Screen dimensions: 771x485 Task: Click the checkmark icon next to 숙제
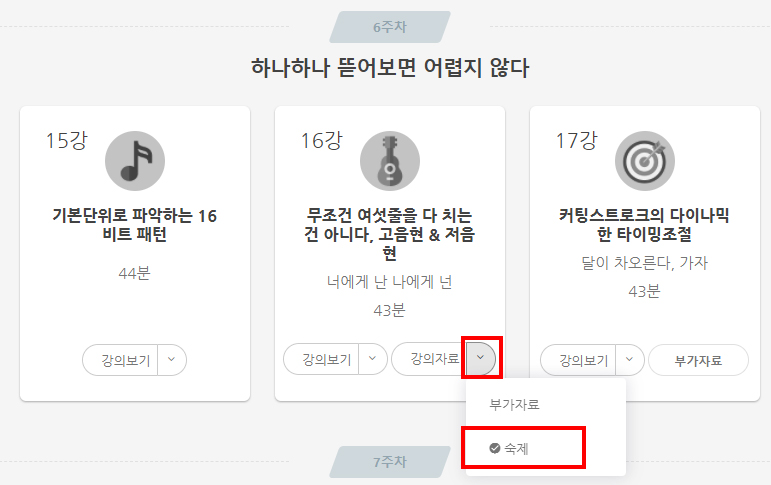click(x=495, y=448)
